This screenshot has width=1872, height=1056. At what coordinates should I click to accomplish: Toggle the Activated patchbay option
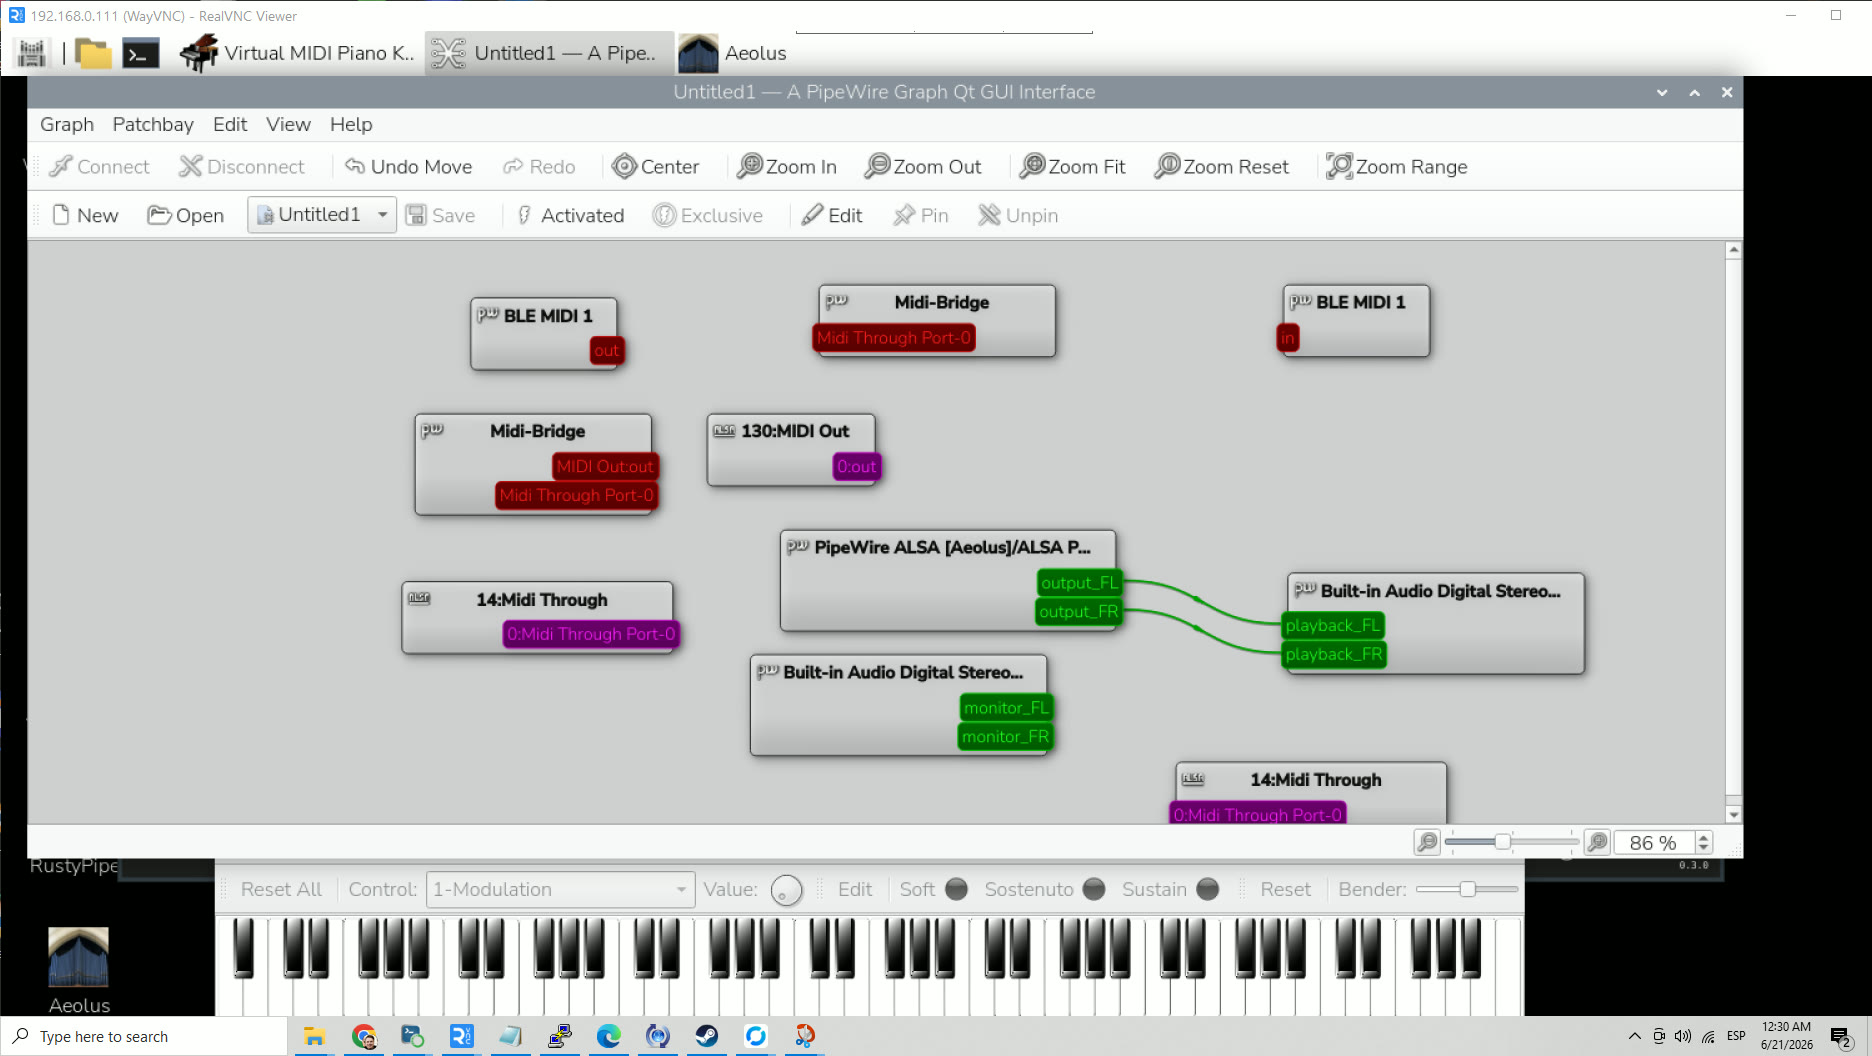[x=570, y=215]
